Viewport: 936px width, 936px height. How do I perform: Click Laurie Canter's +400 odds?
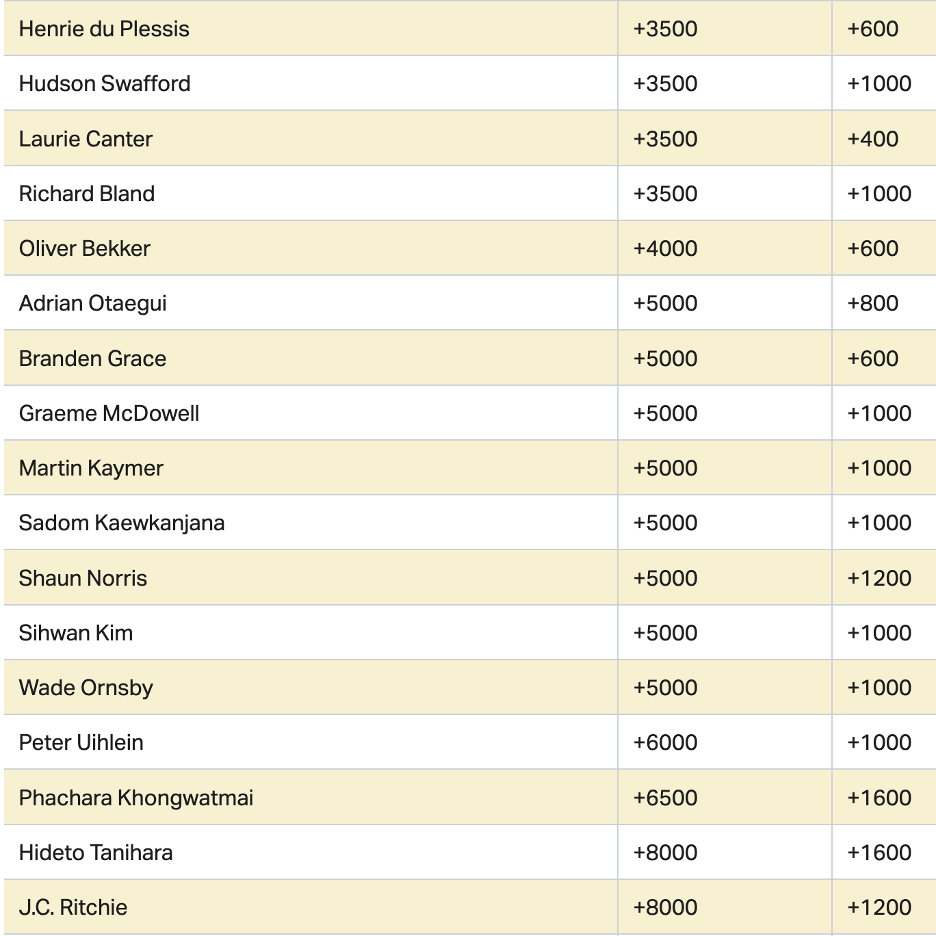(x=872, y=139)
